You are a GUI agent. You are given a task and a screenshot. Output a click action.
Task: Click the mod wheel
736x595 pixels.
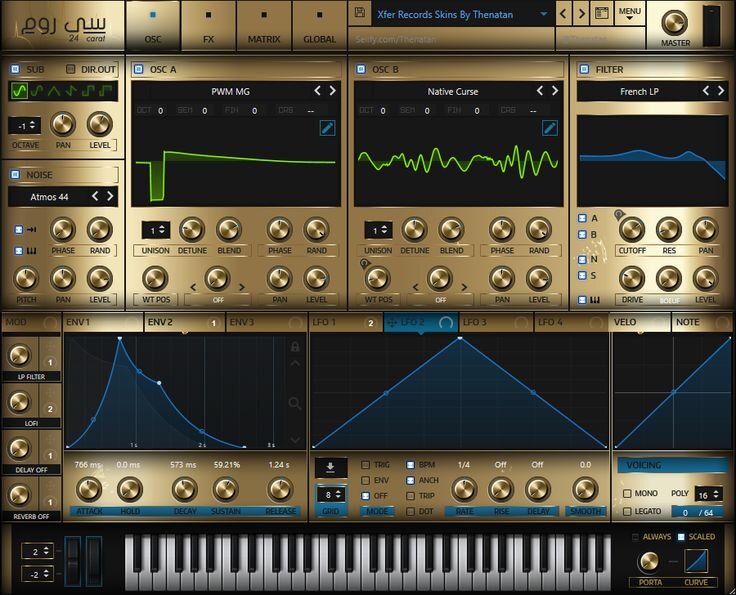coord(94,561)
